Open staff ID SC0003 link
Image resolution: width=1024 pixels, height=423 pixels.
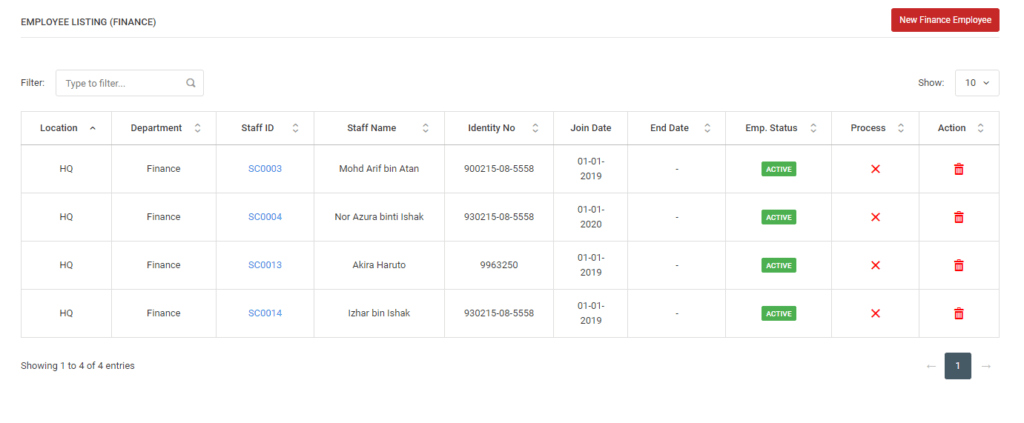[265, 169]
